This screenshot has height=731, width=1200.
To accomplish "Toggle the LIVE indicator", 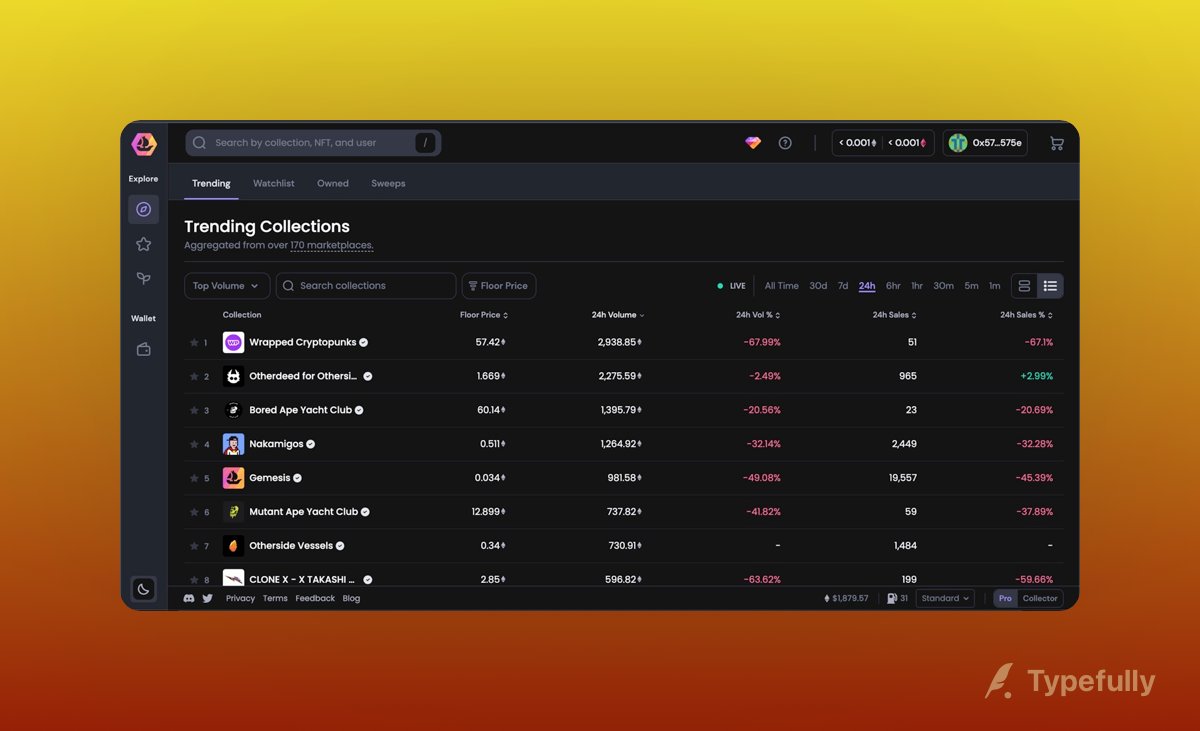I will pyautogui.click(x=731, y=286).
